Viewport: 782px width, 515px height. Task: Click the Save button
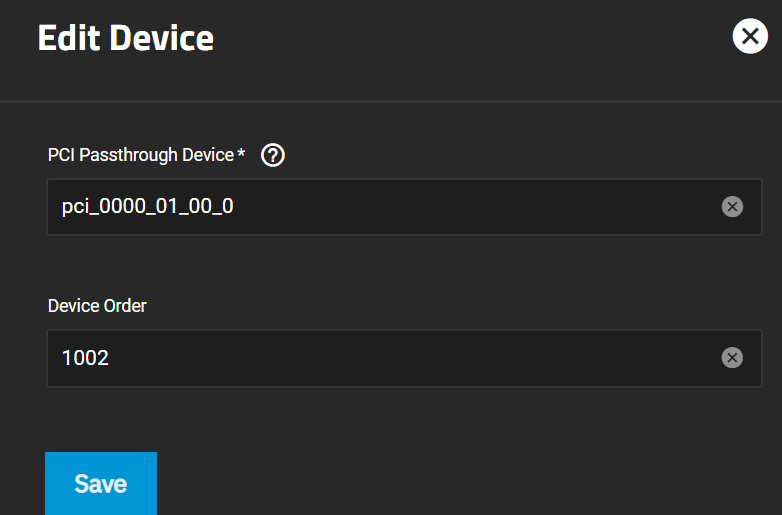101,483
